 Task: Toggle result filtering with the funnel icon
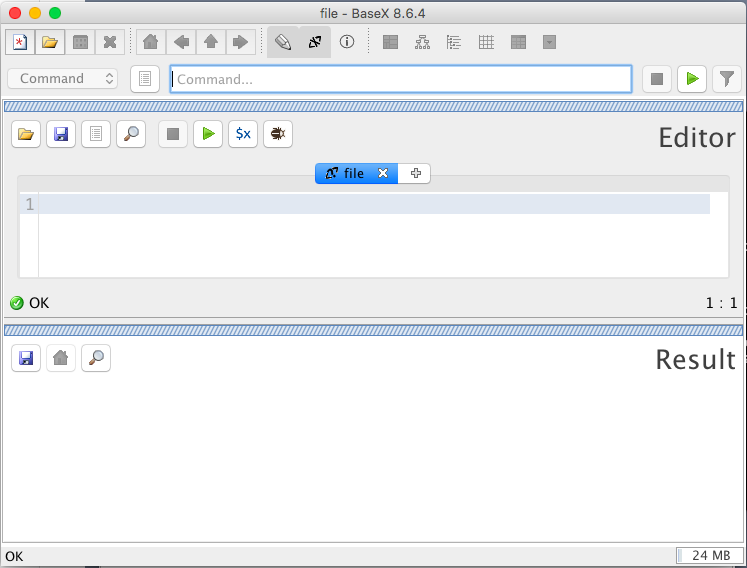click(727, 79)
